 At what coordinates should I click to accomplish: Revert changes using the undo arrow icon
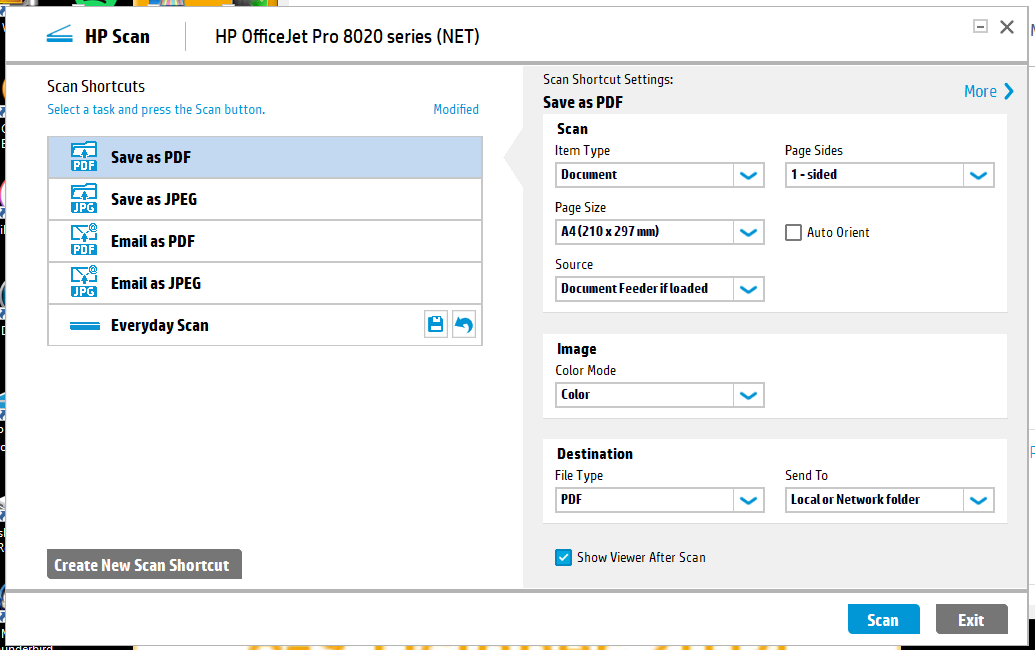tap(464, 325)
